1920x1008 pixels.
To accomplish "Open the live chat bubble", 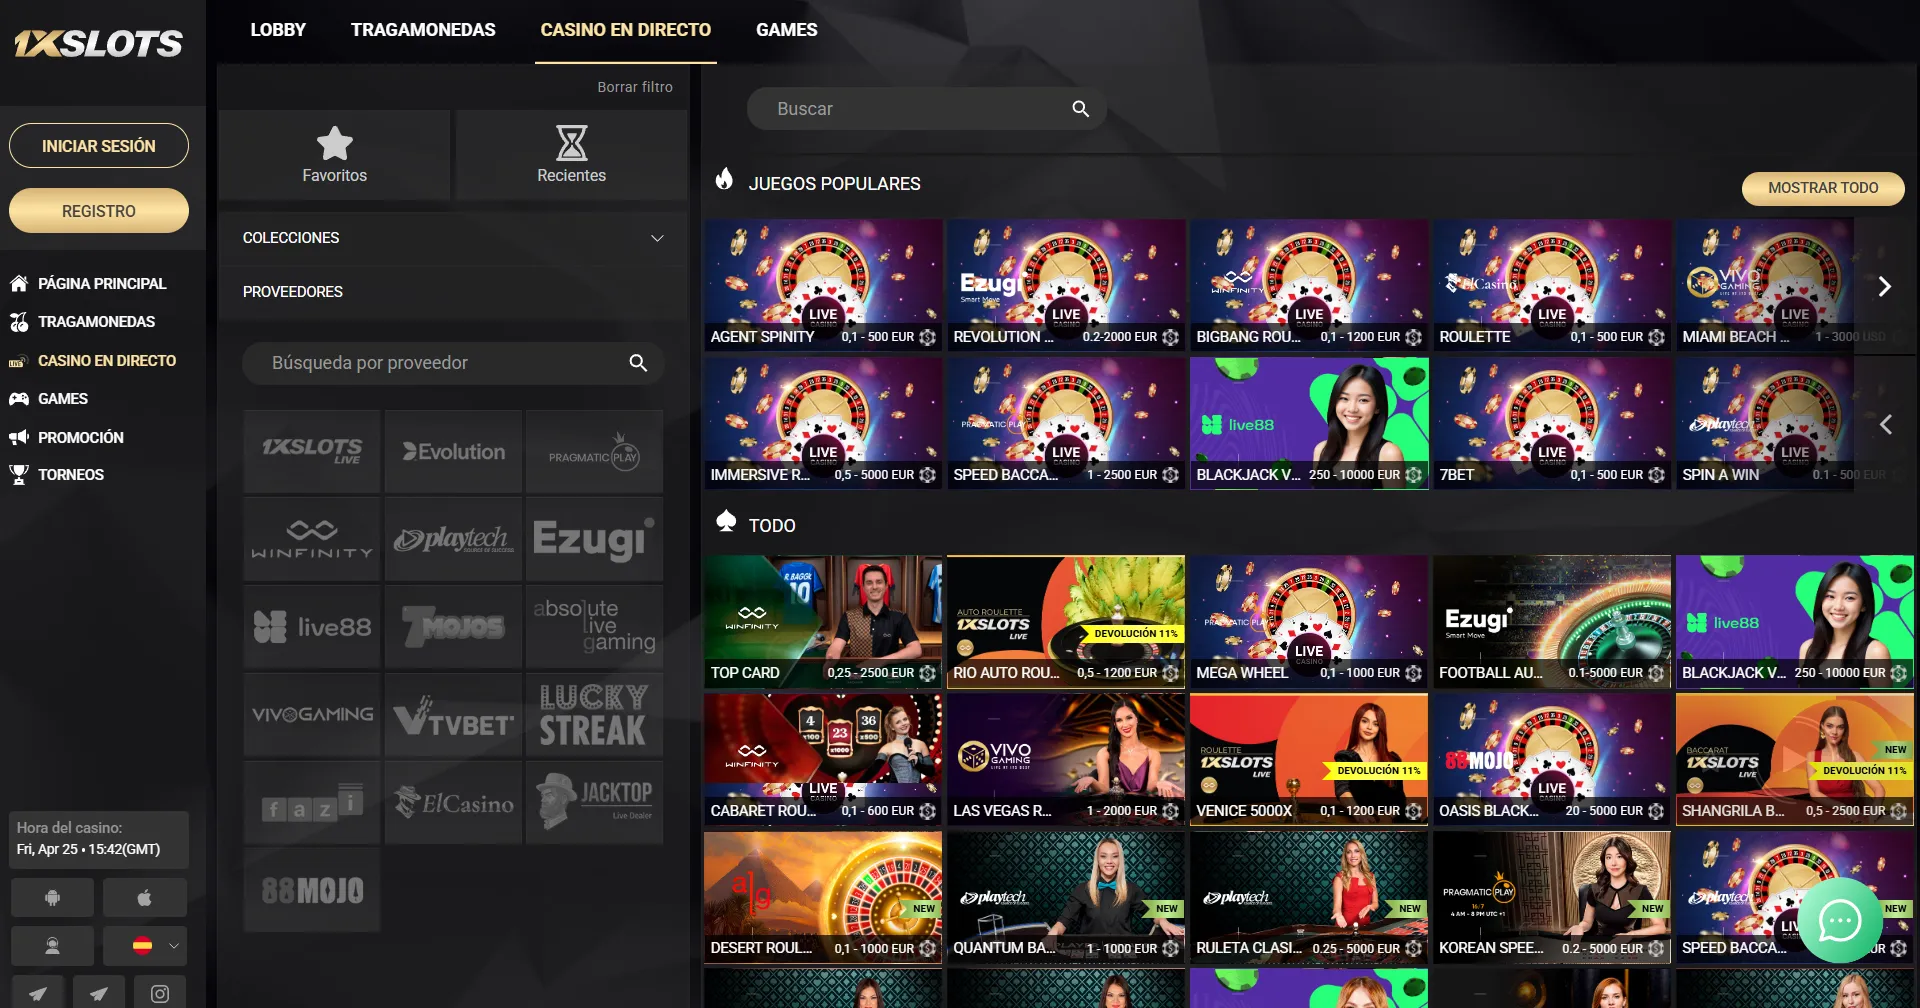I will coord(1839,921).
